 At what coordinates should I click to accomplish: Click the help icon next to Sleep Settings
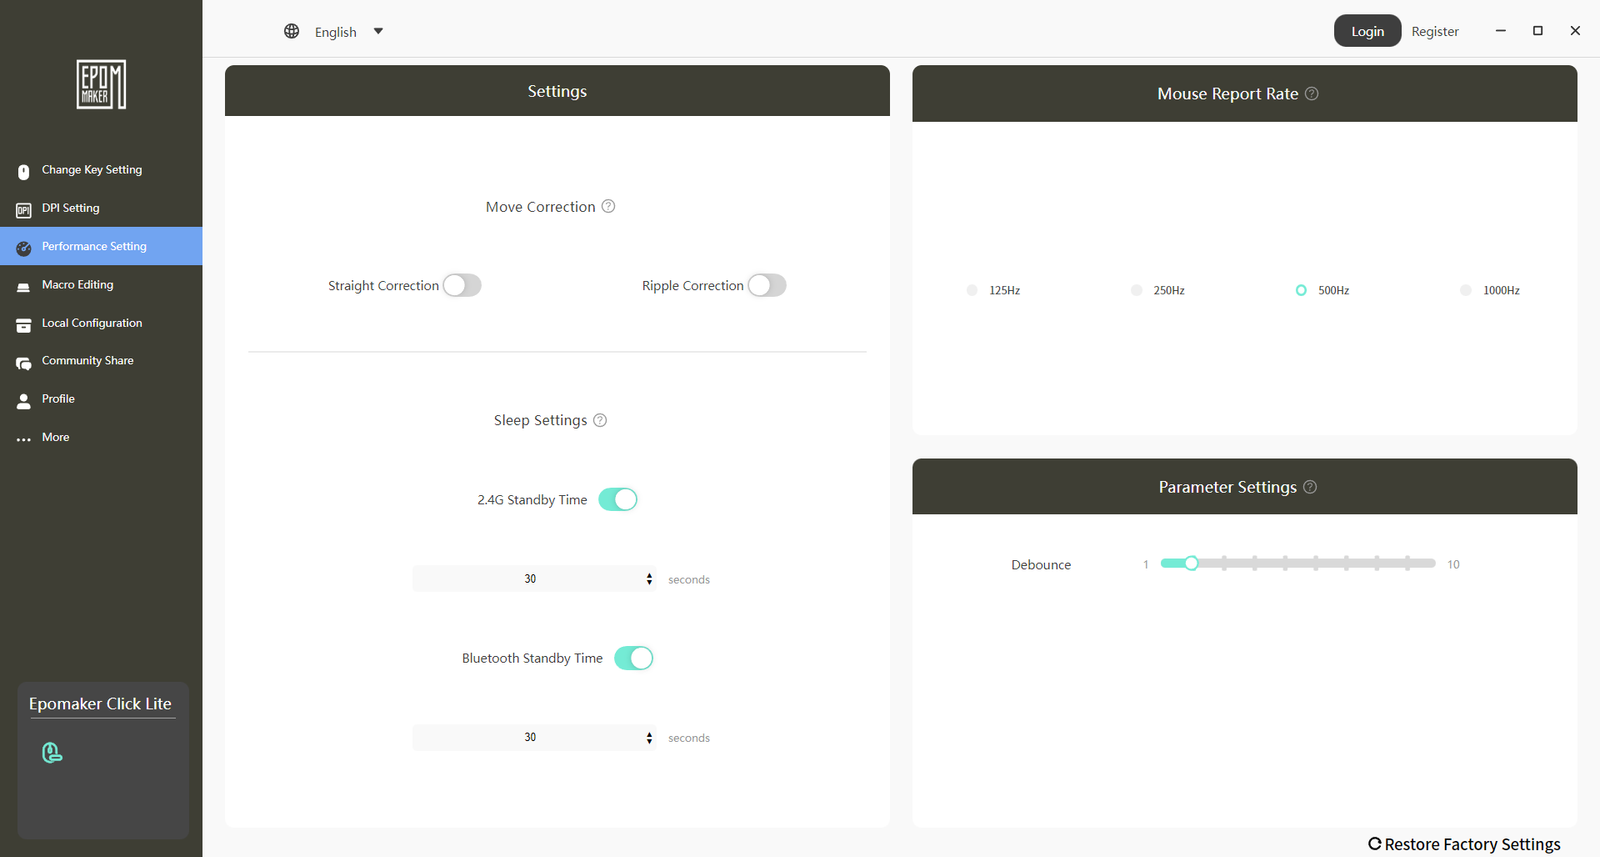click(x=600, y=421)
